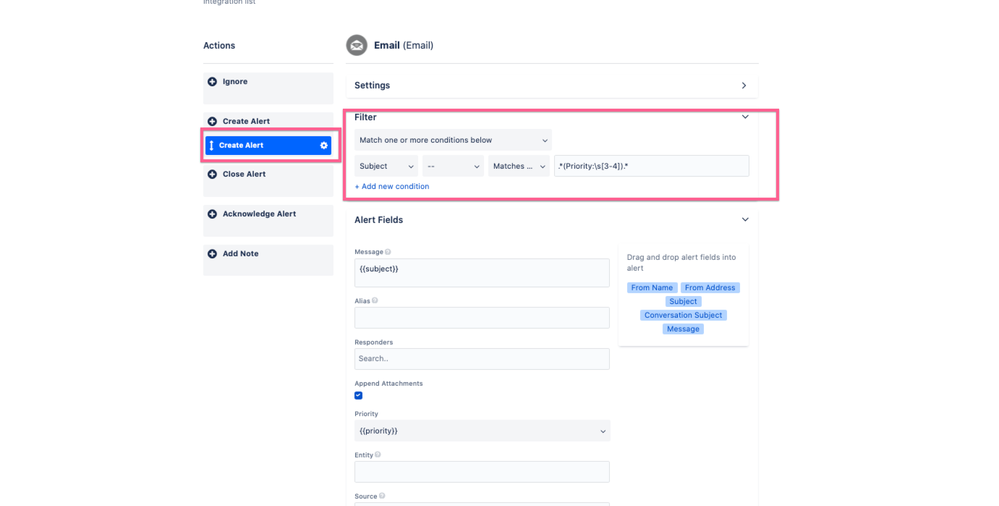Click Add new condition link

392,186
